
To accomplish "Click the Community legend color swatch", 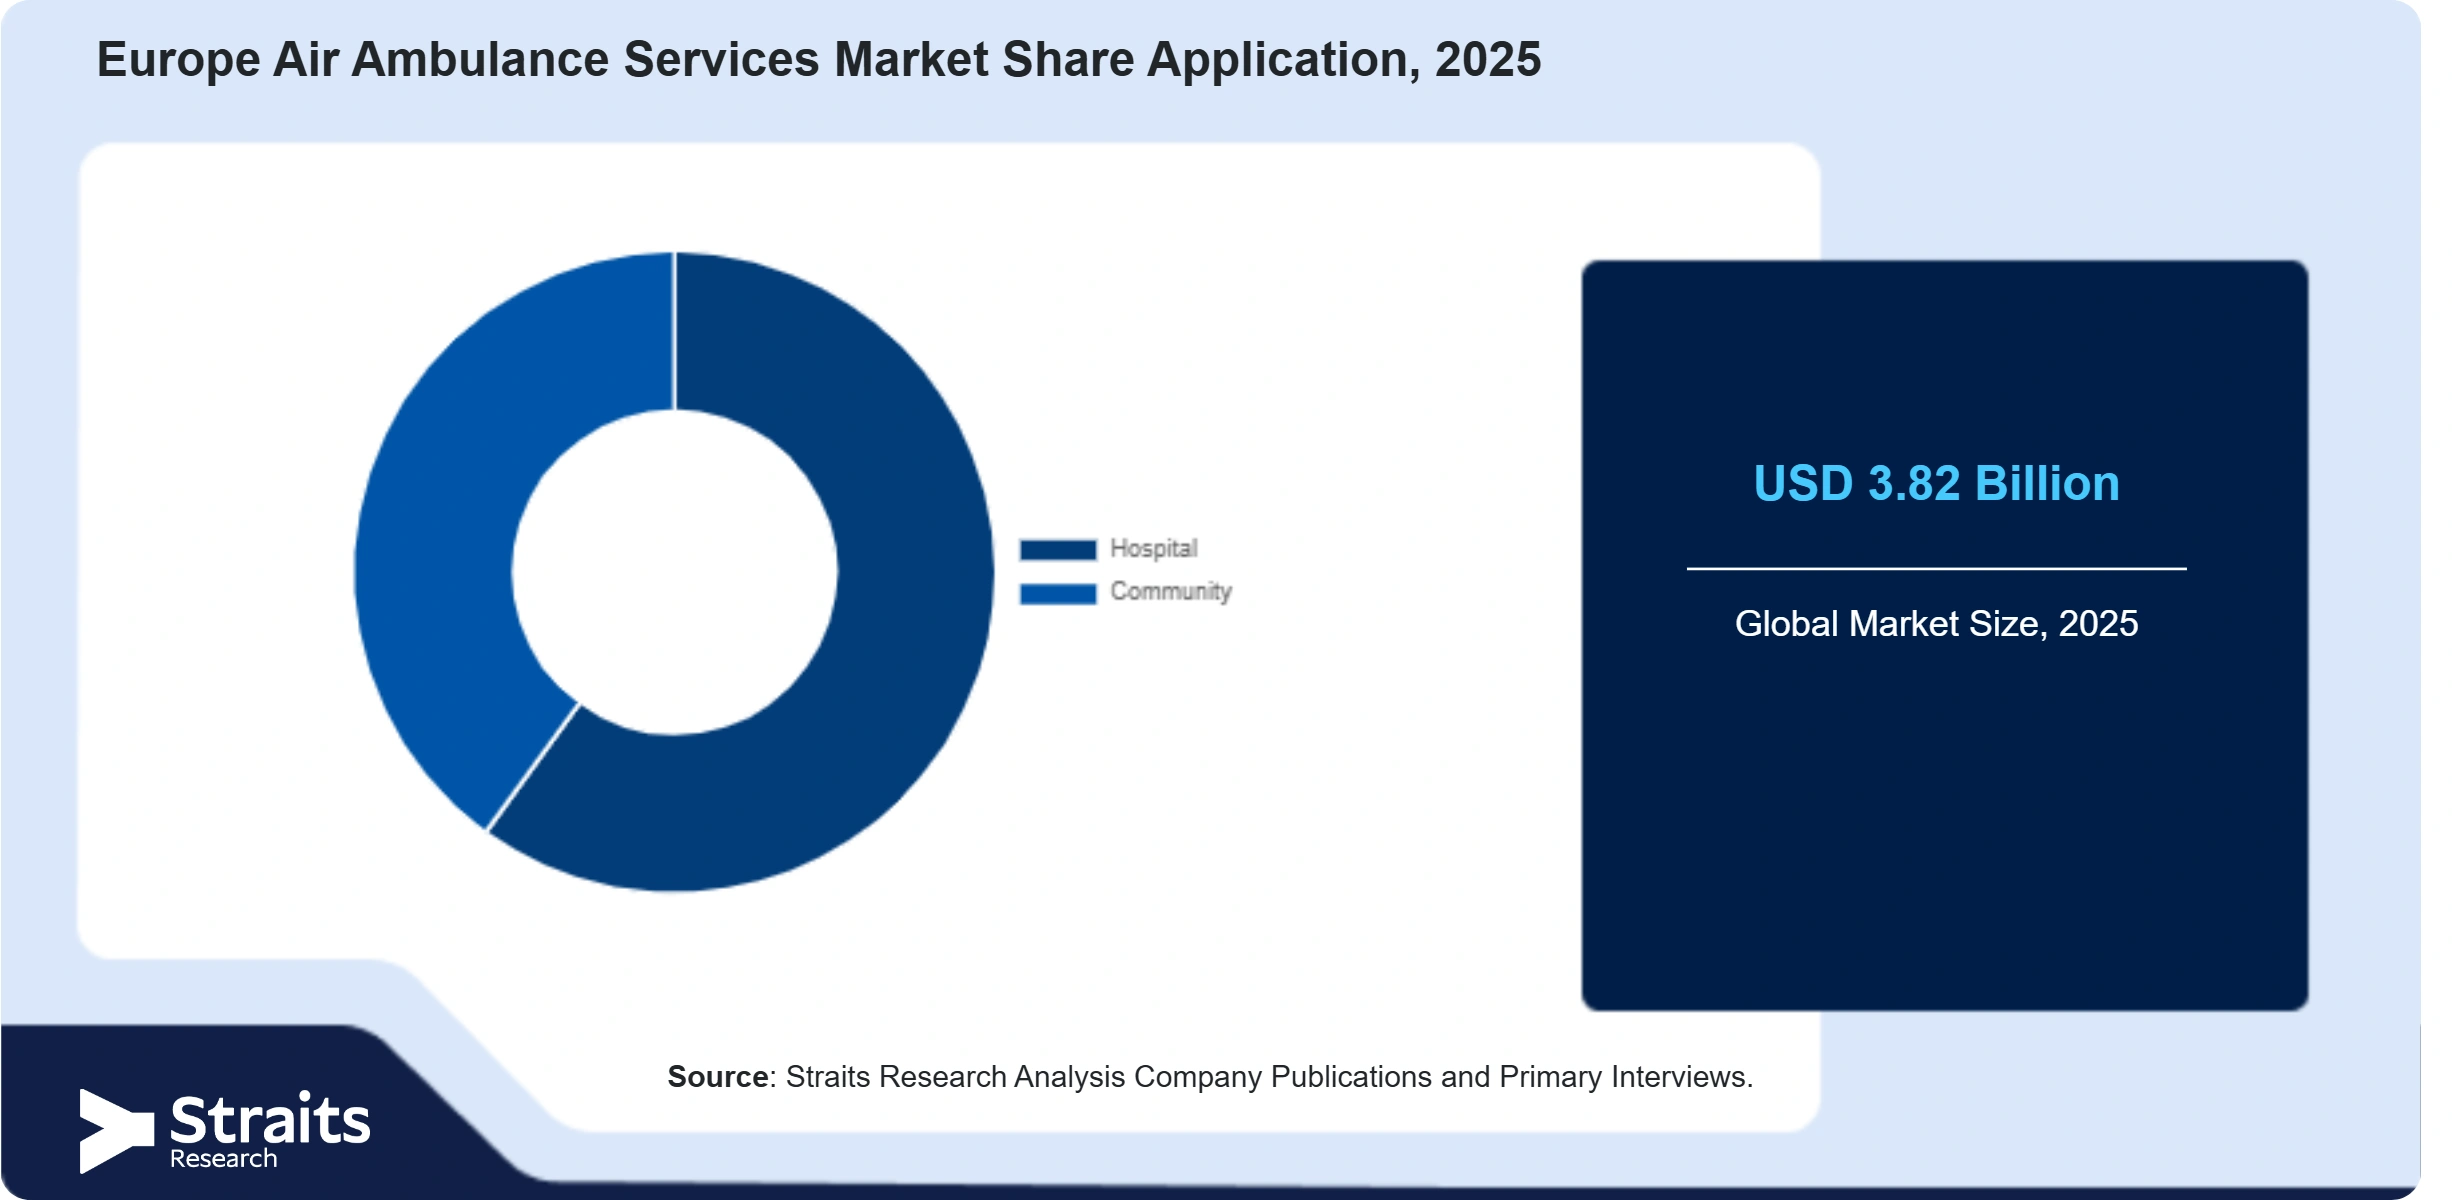I will coord(1058,593).
